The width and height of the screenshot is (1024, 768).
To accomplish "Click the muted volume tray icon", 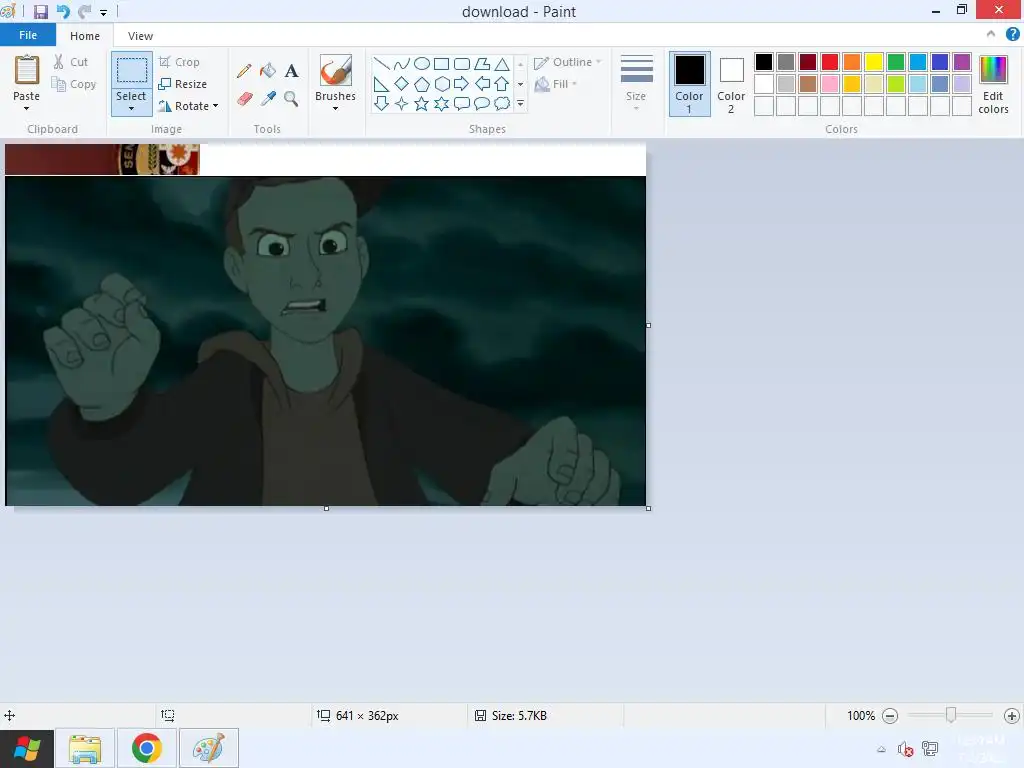I will [905, 749].
